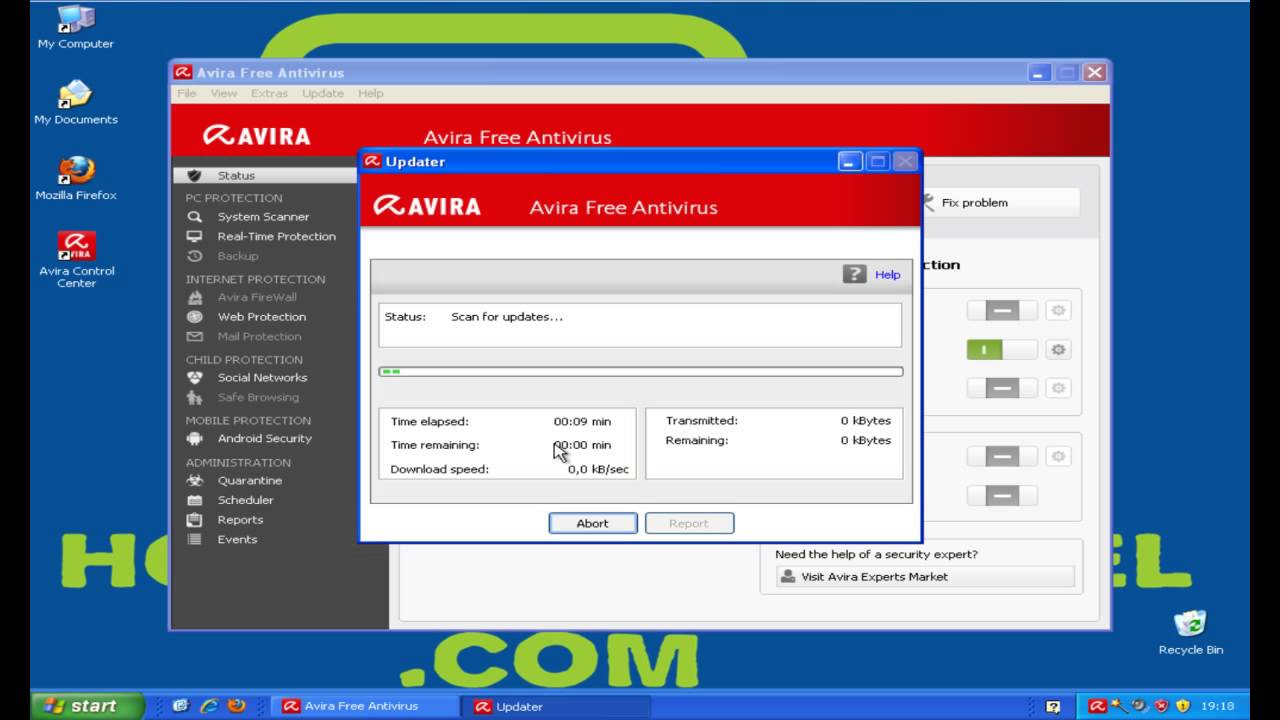The width and height of the screenshot is (1280, 720).
Task: Click 'Scan for updates...' status text
Action: coord(507,317)
